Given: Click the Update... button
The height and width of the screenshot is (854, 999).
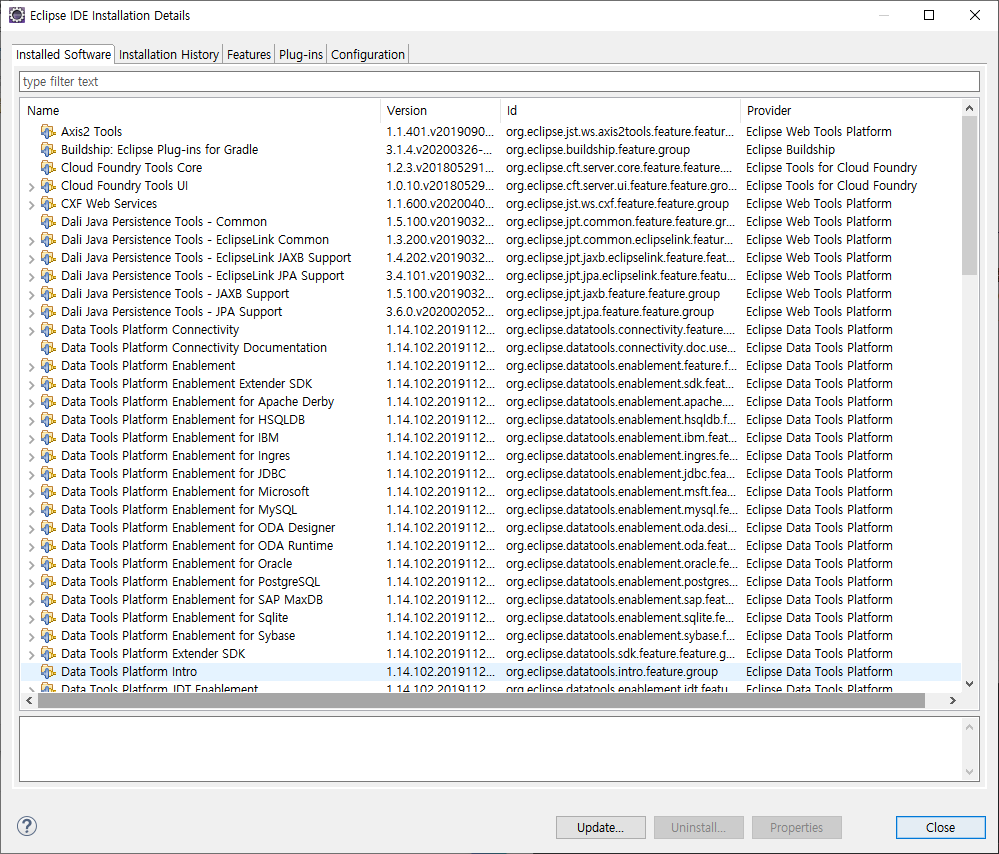Looking at the screenshot, I should (x=600, y=827).
